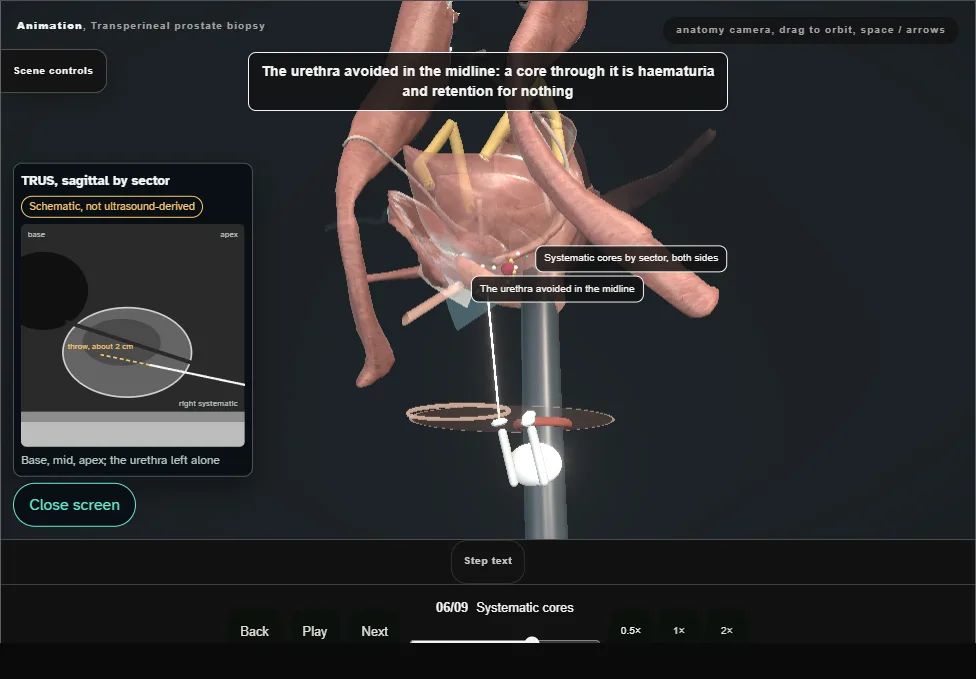
Task: Click the 'base' label in schematic
Action: pos(36,235)
